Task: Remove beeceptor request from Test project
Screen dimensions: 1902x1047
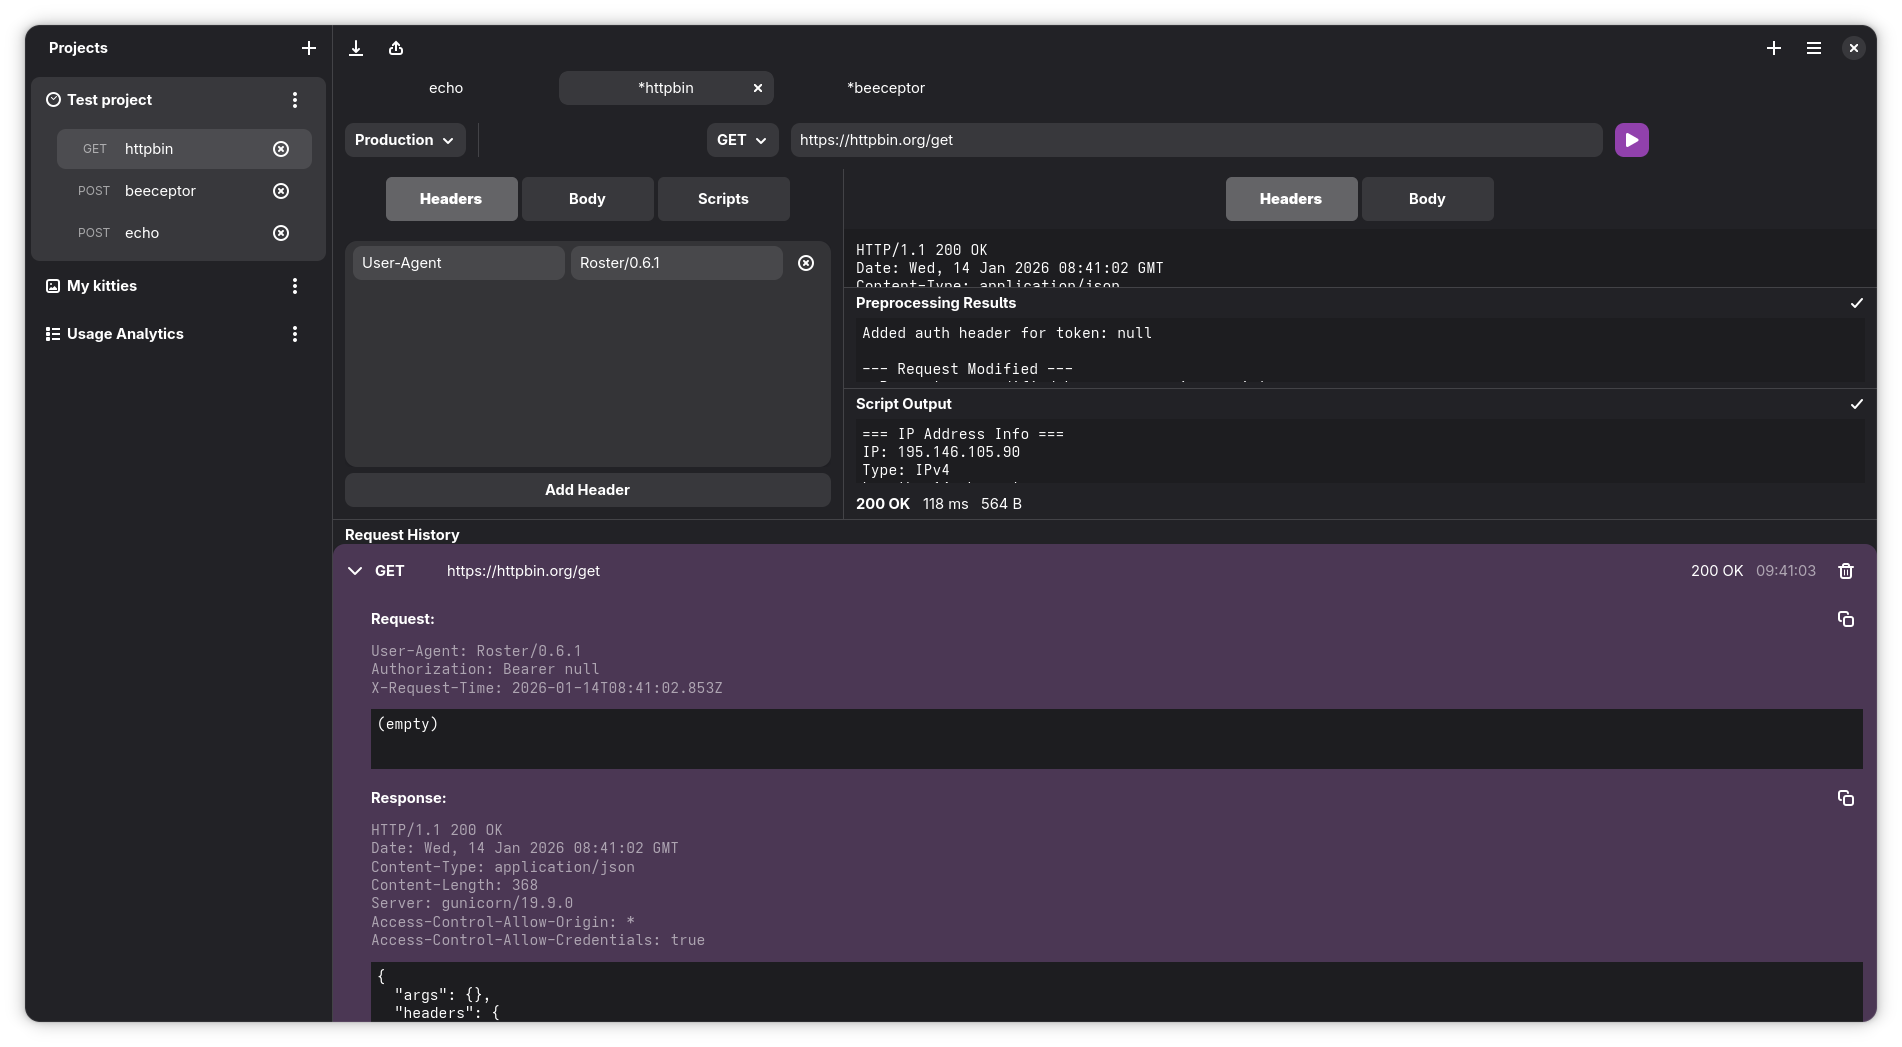Action: 281,191
